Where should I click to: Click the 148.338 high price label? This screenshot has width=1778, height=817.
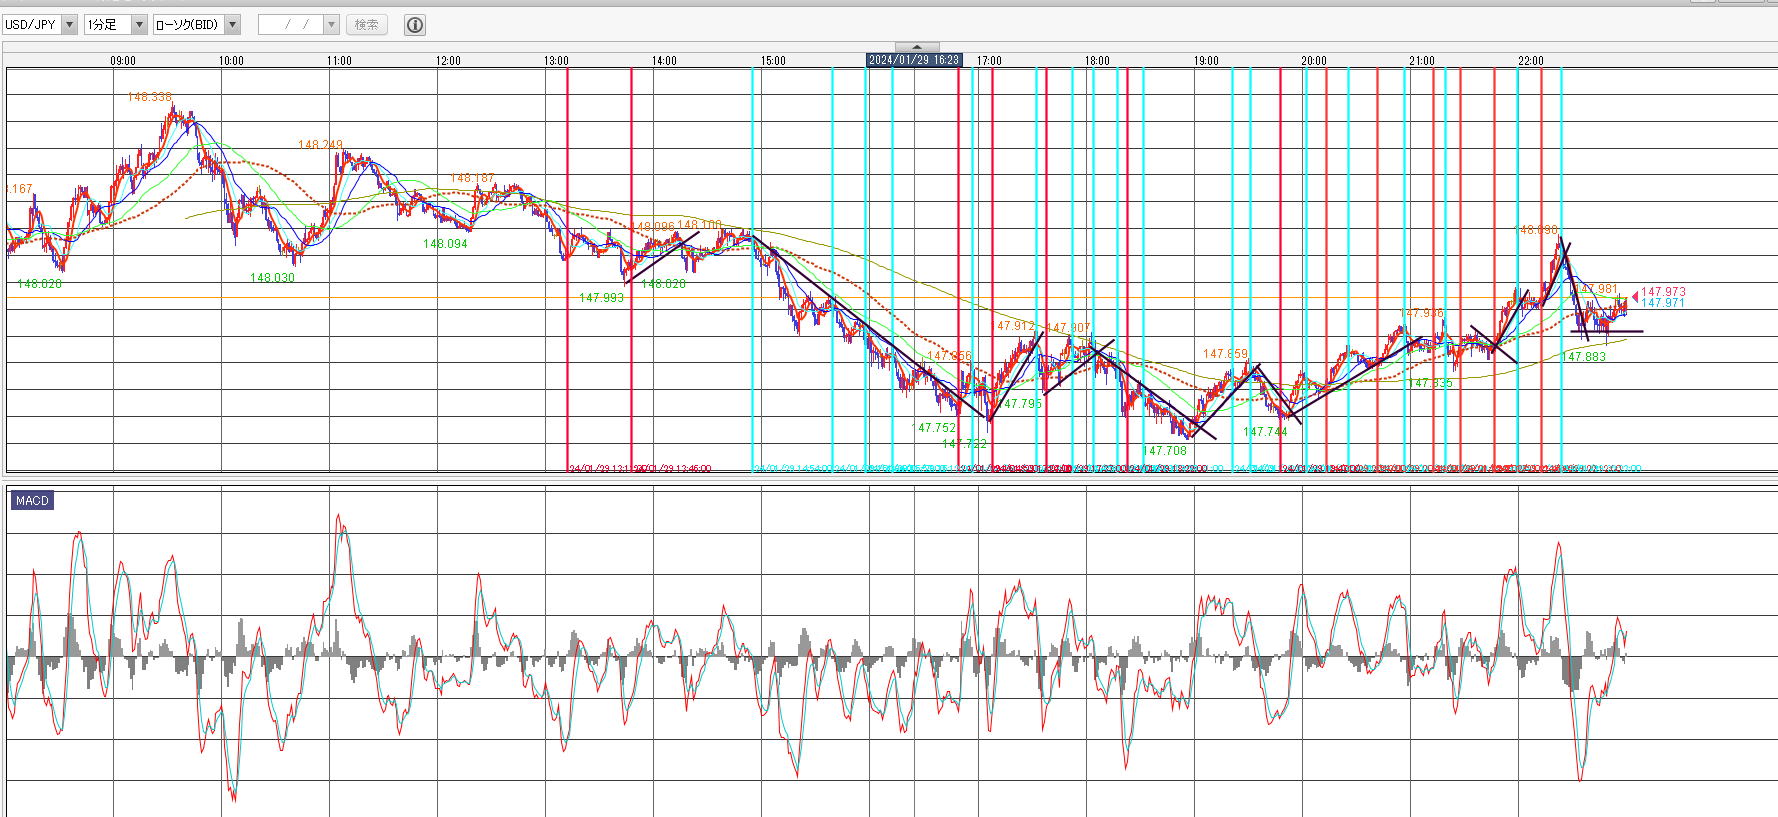coord(149,97)
